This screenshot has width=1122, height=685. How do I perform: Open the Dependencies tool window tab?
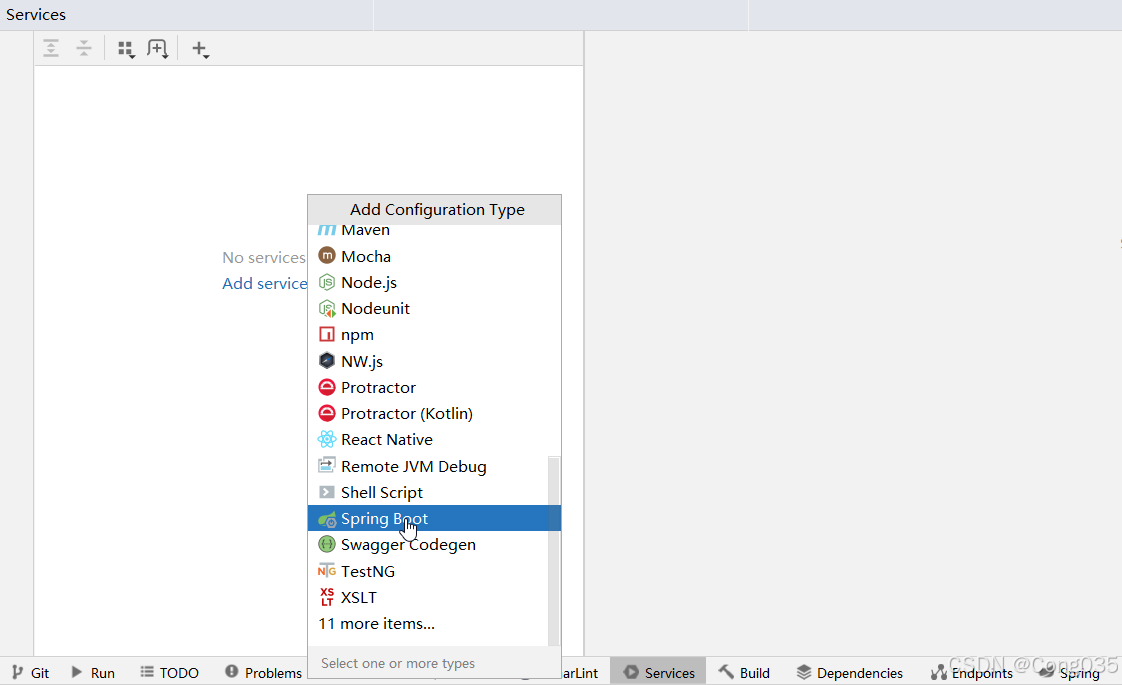[849, 673]
